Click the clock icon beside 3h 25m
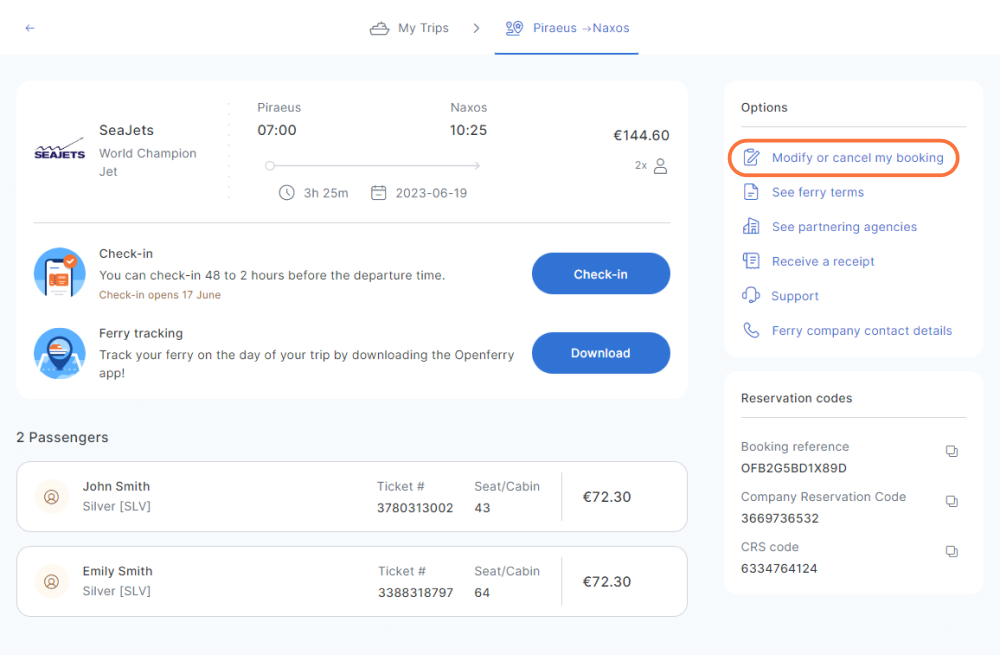 [286, 193]
